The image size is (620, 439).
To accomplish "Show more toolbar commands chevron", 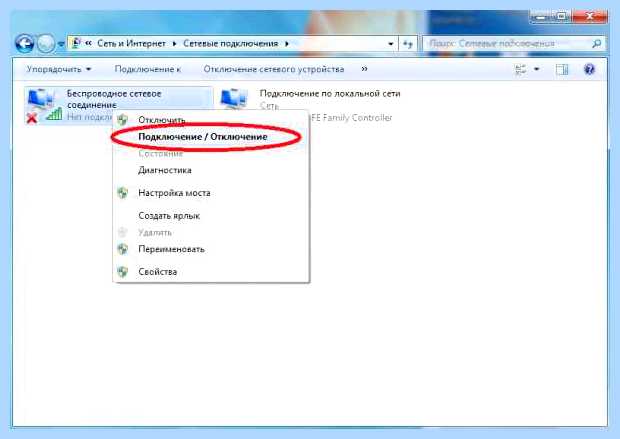I will click(364, 69).
